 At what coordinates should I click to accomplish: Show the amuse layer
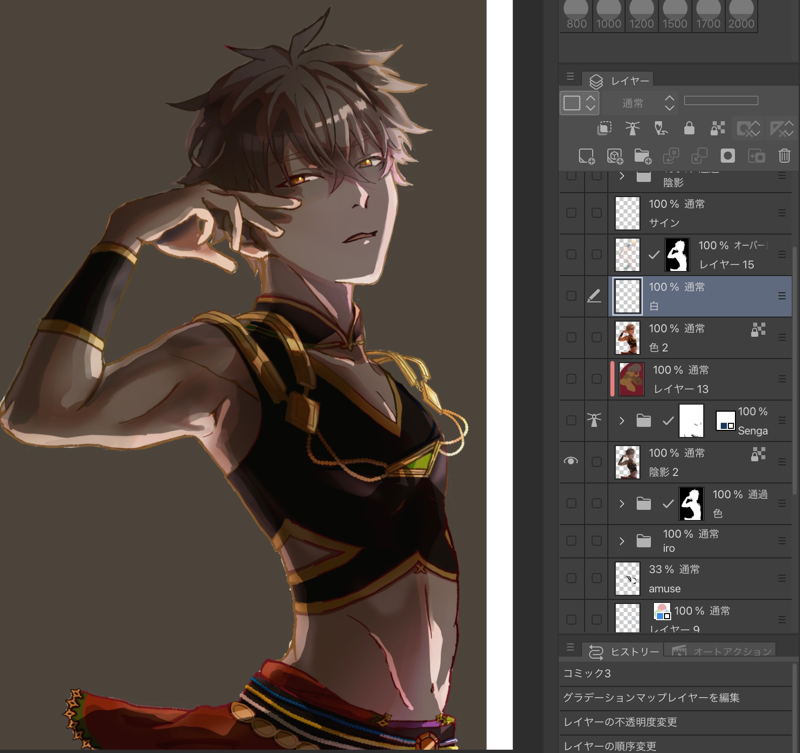[571, 578]
